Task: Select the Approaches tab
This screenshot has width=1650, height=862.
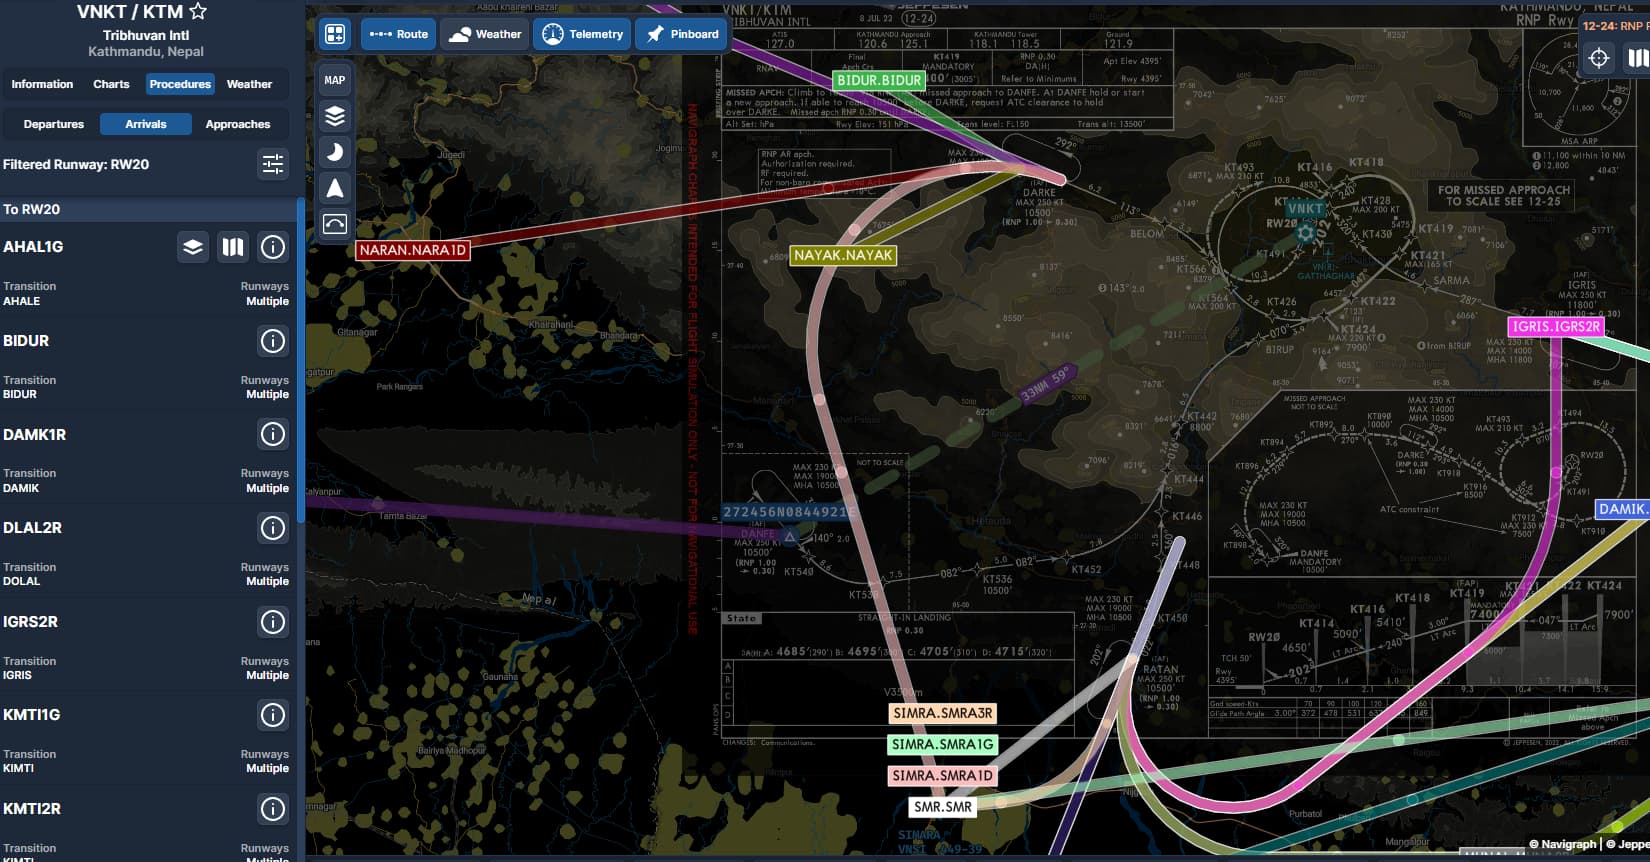Action: click(x=238, y=124)
